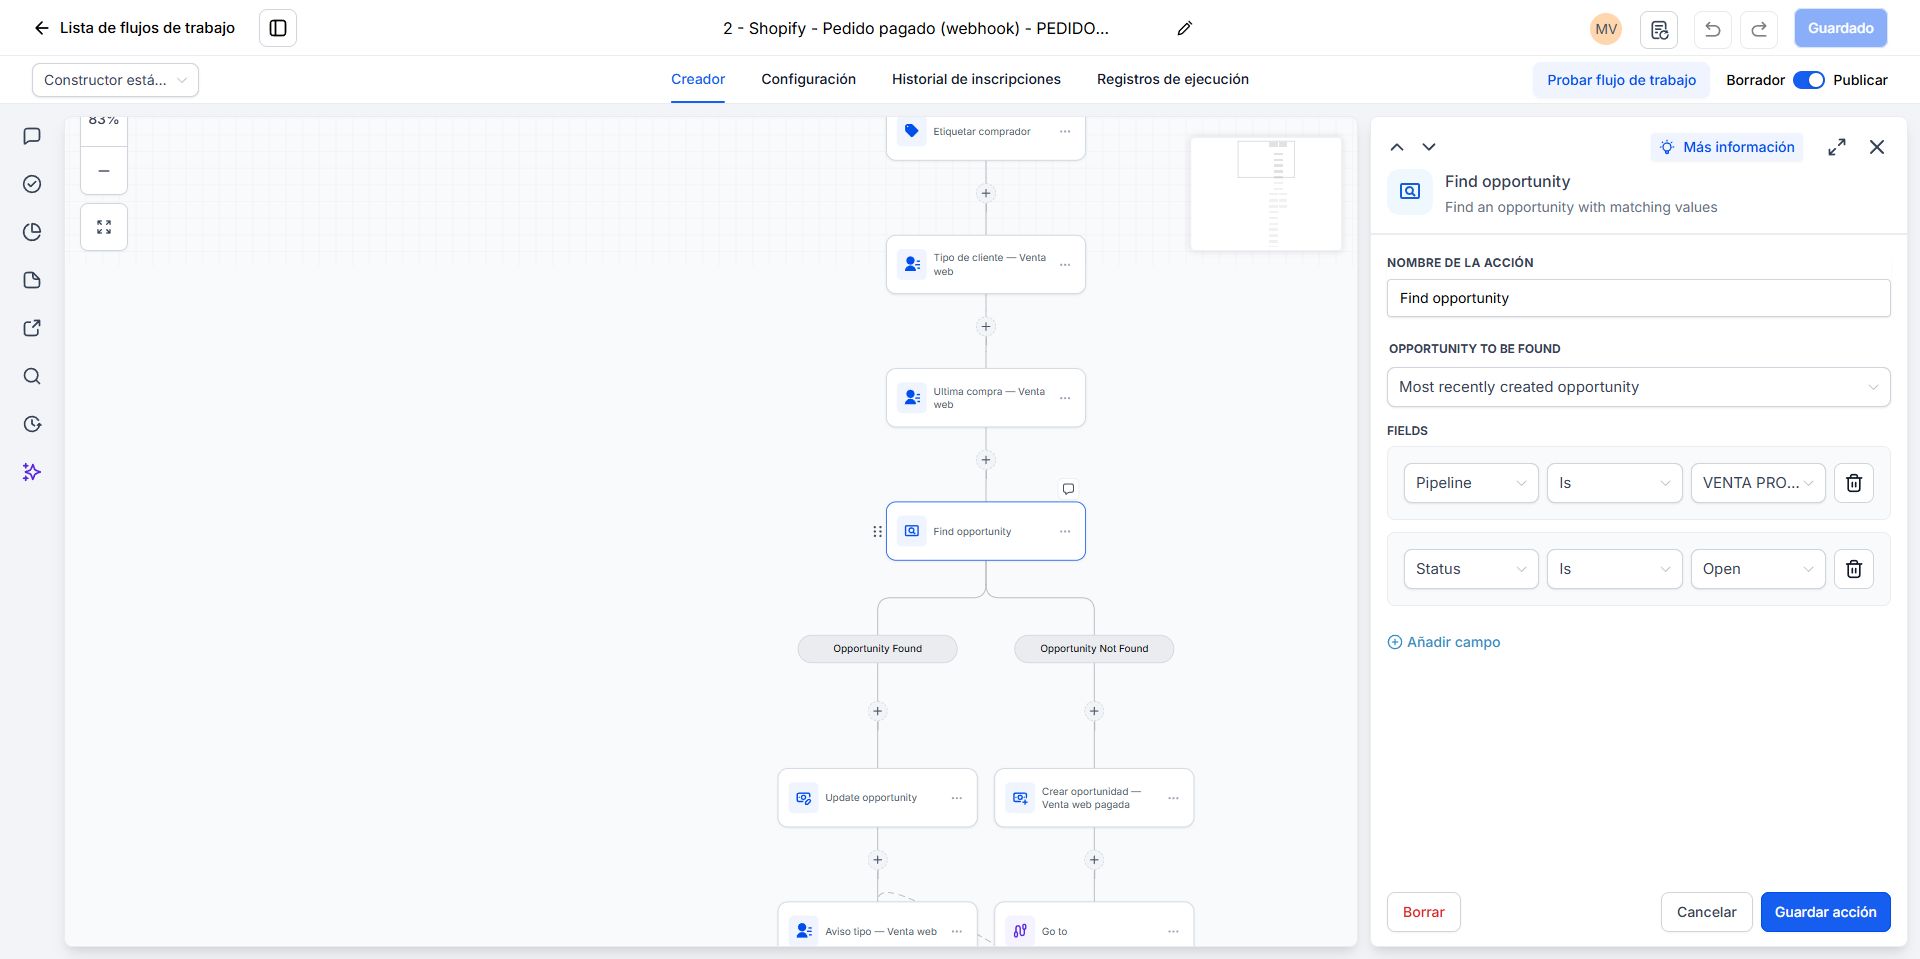This screenshot has width=1920, height=959.
Task: Open the Pipeline field dropdown
Action: (x=1471, y=483)
